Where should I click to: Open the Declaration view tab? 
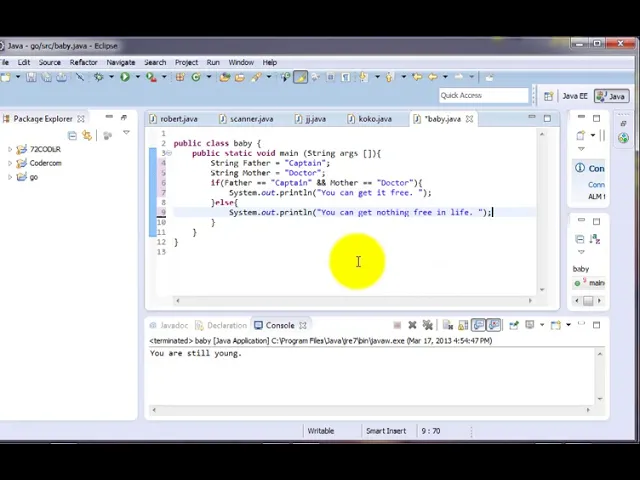221,325
